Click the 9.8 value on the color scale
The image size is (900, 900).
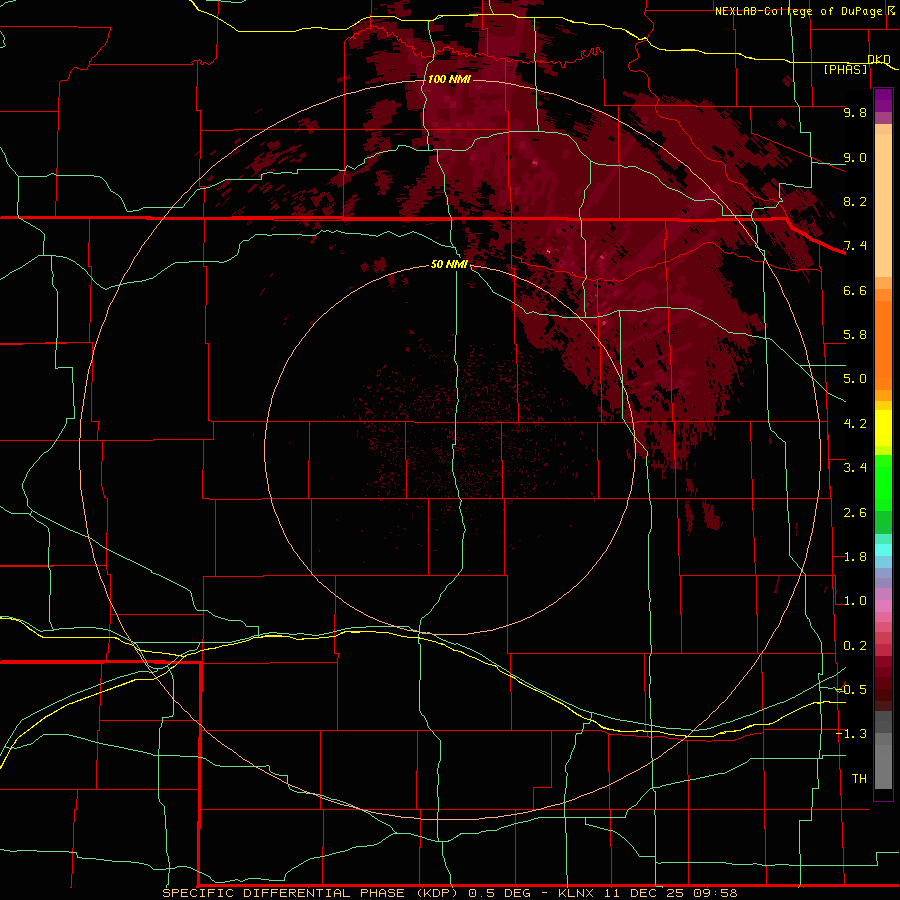855,112
